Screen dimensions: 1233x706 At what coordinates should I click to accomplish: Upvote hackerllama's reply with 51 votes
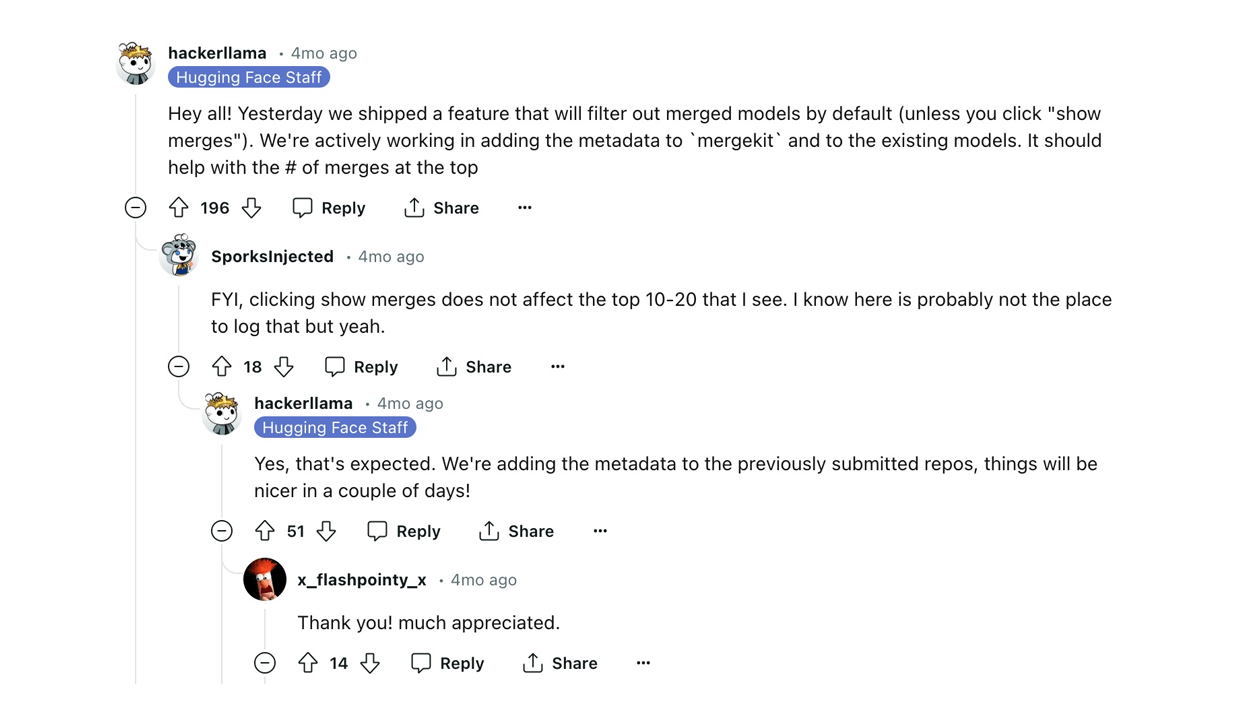pos(265,531)
